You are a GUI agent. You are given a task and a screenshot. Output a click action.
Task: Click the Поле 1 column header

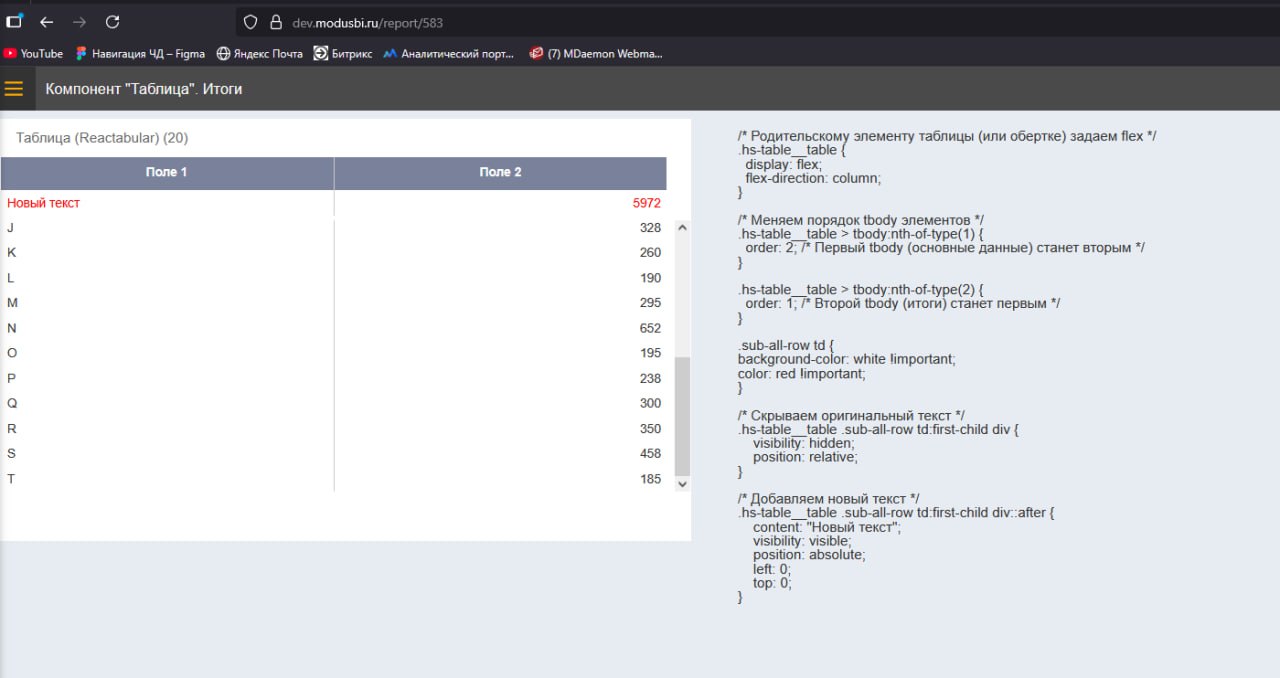[x=167, y=173]
